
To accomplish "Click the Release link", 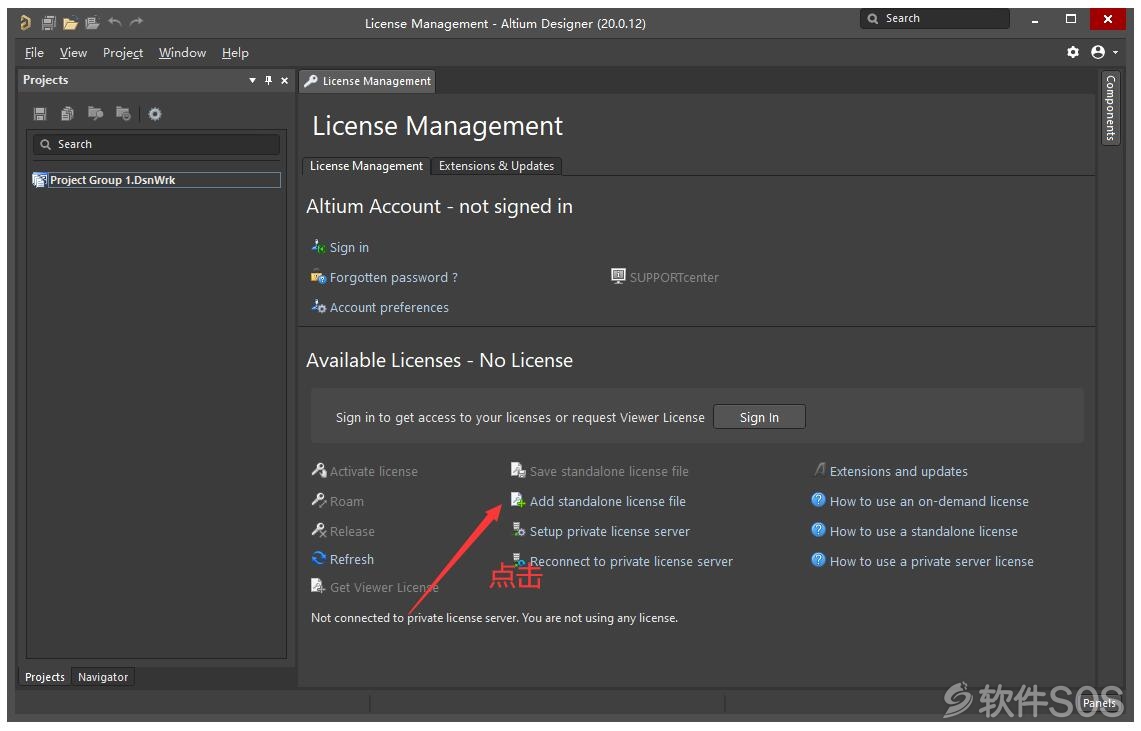I will [x=352, y=531].
